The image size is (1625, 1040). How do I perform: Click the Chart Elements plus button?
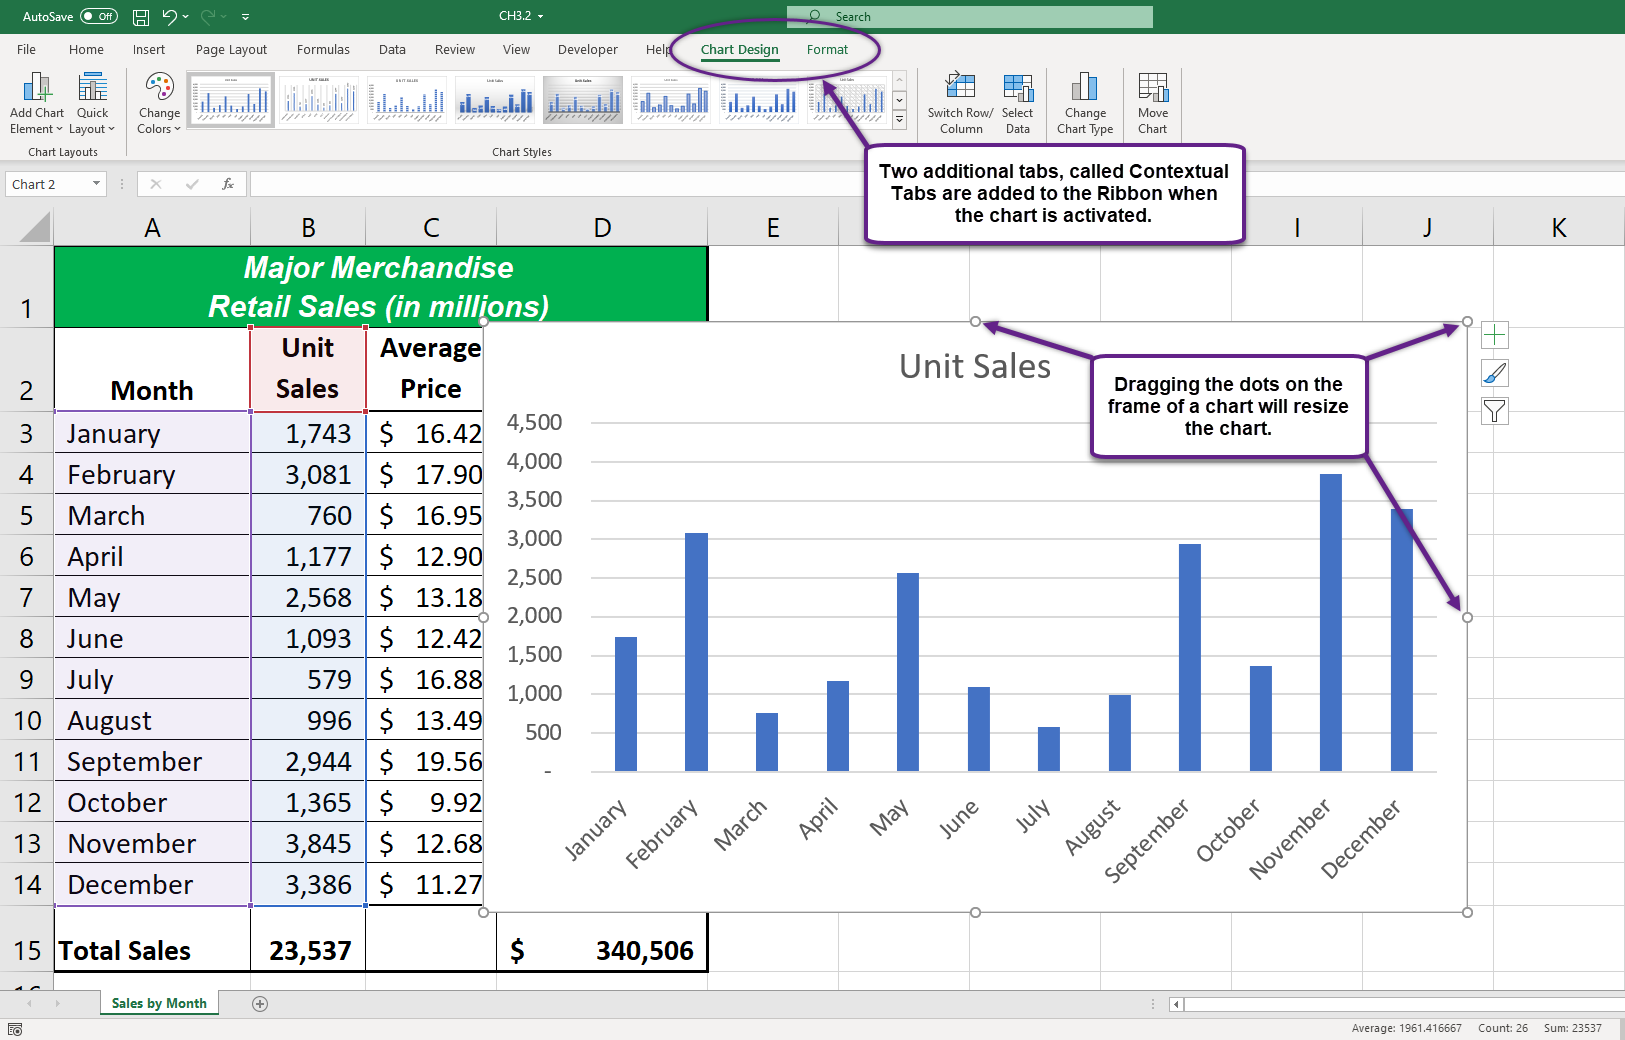click(1494, 335)
